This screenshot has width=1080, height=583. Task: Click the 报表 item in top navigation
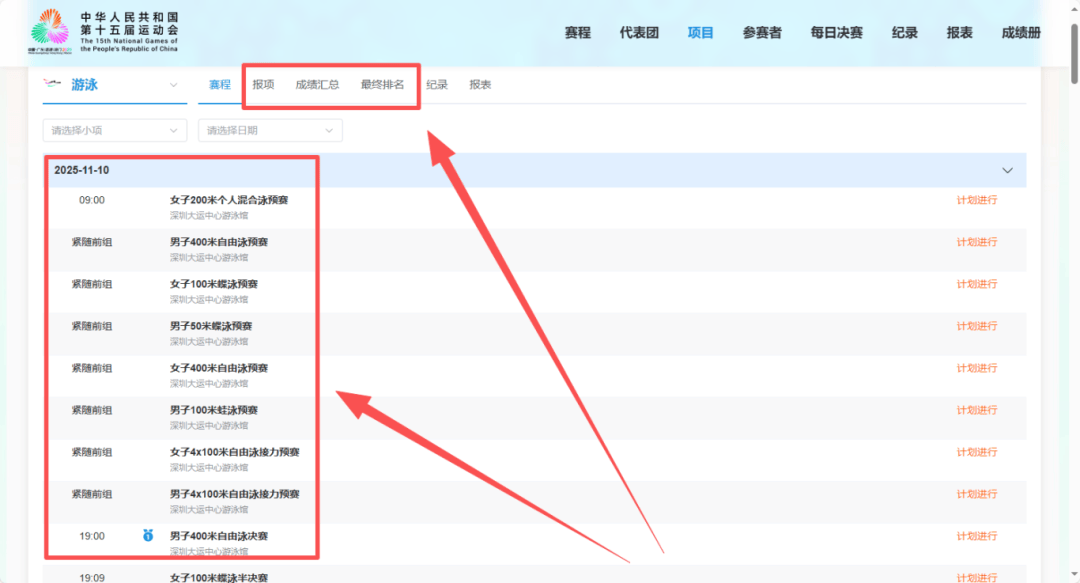coord(958,31)
